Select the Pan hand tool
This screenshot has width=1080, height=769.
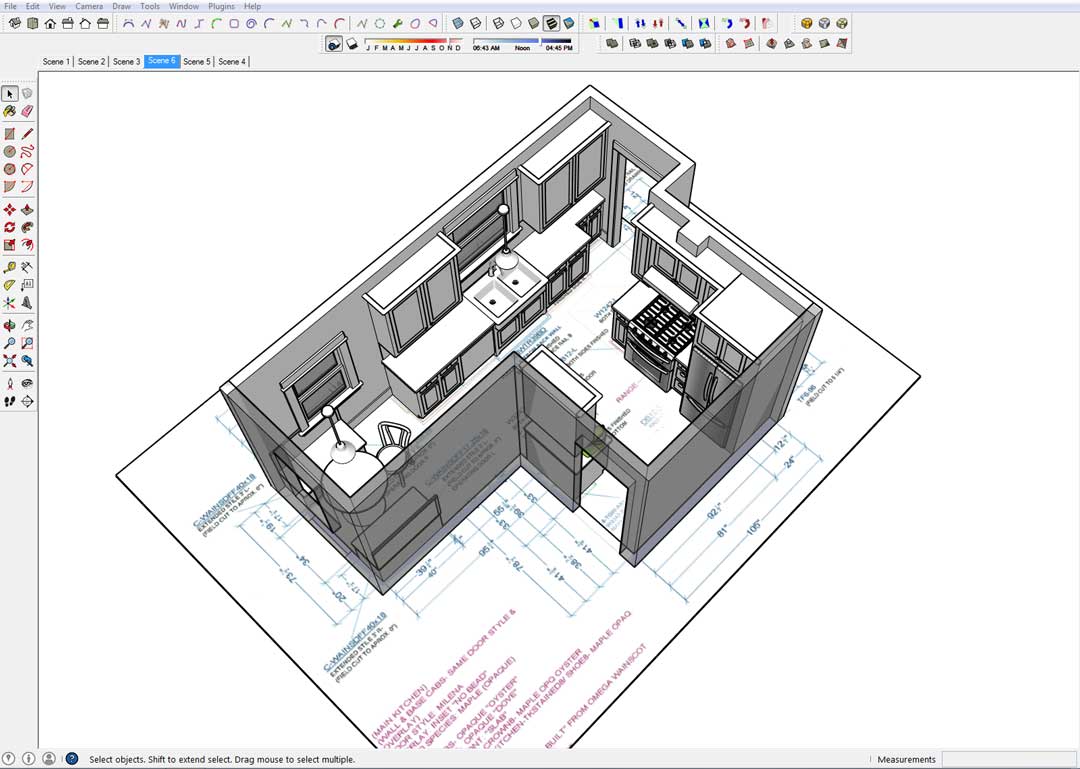pyautogui.click(x=27, y=325)
